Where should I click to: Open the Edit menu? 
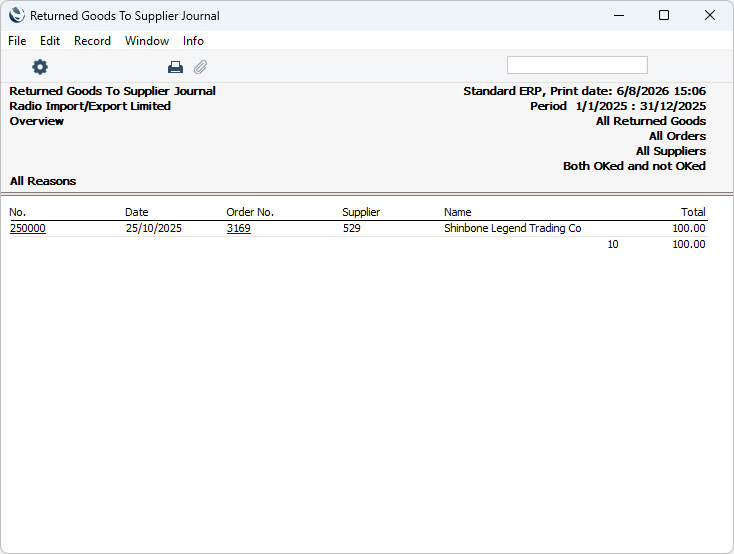[x=50, y=41]
